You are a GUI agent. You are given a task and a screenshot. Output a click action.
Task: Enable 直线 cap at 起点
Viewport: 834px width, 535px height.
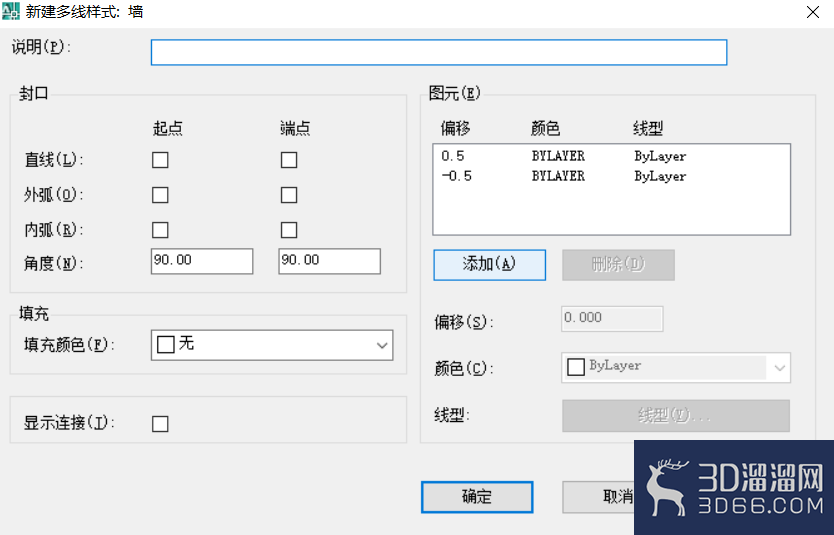point(160,160)
